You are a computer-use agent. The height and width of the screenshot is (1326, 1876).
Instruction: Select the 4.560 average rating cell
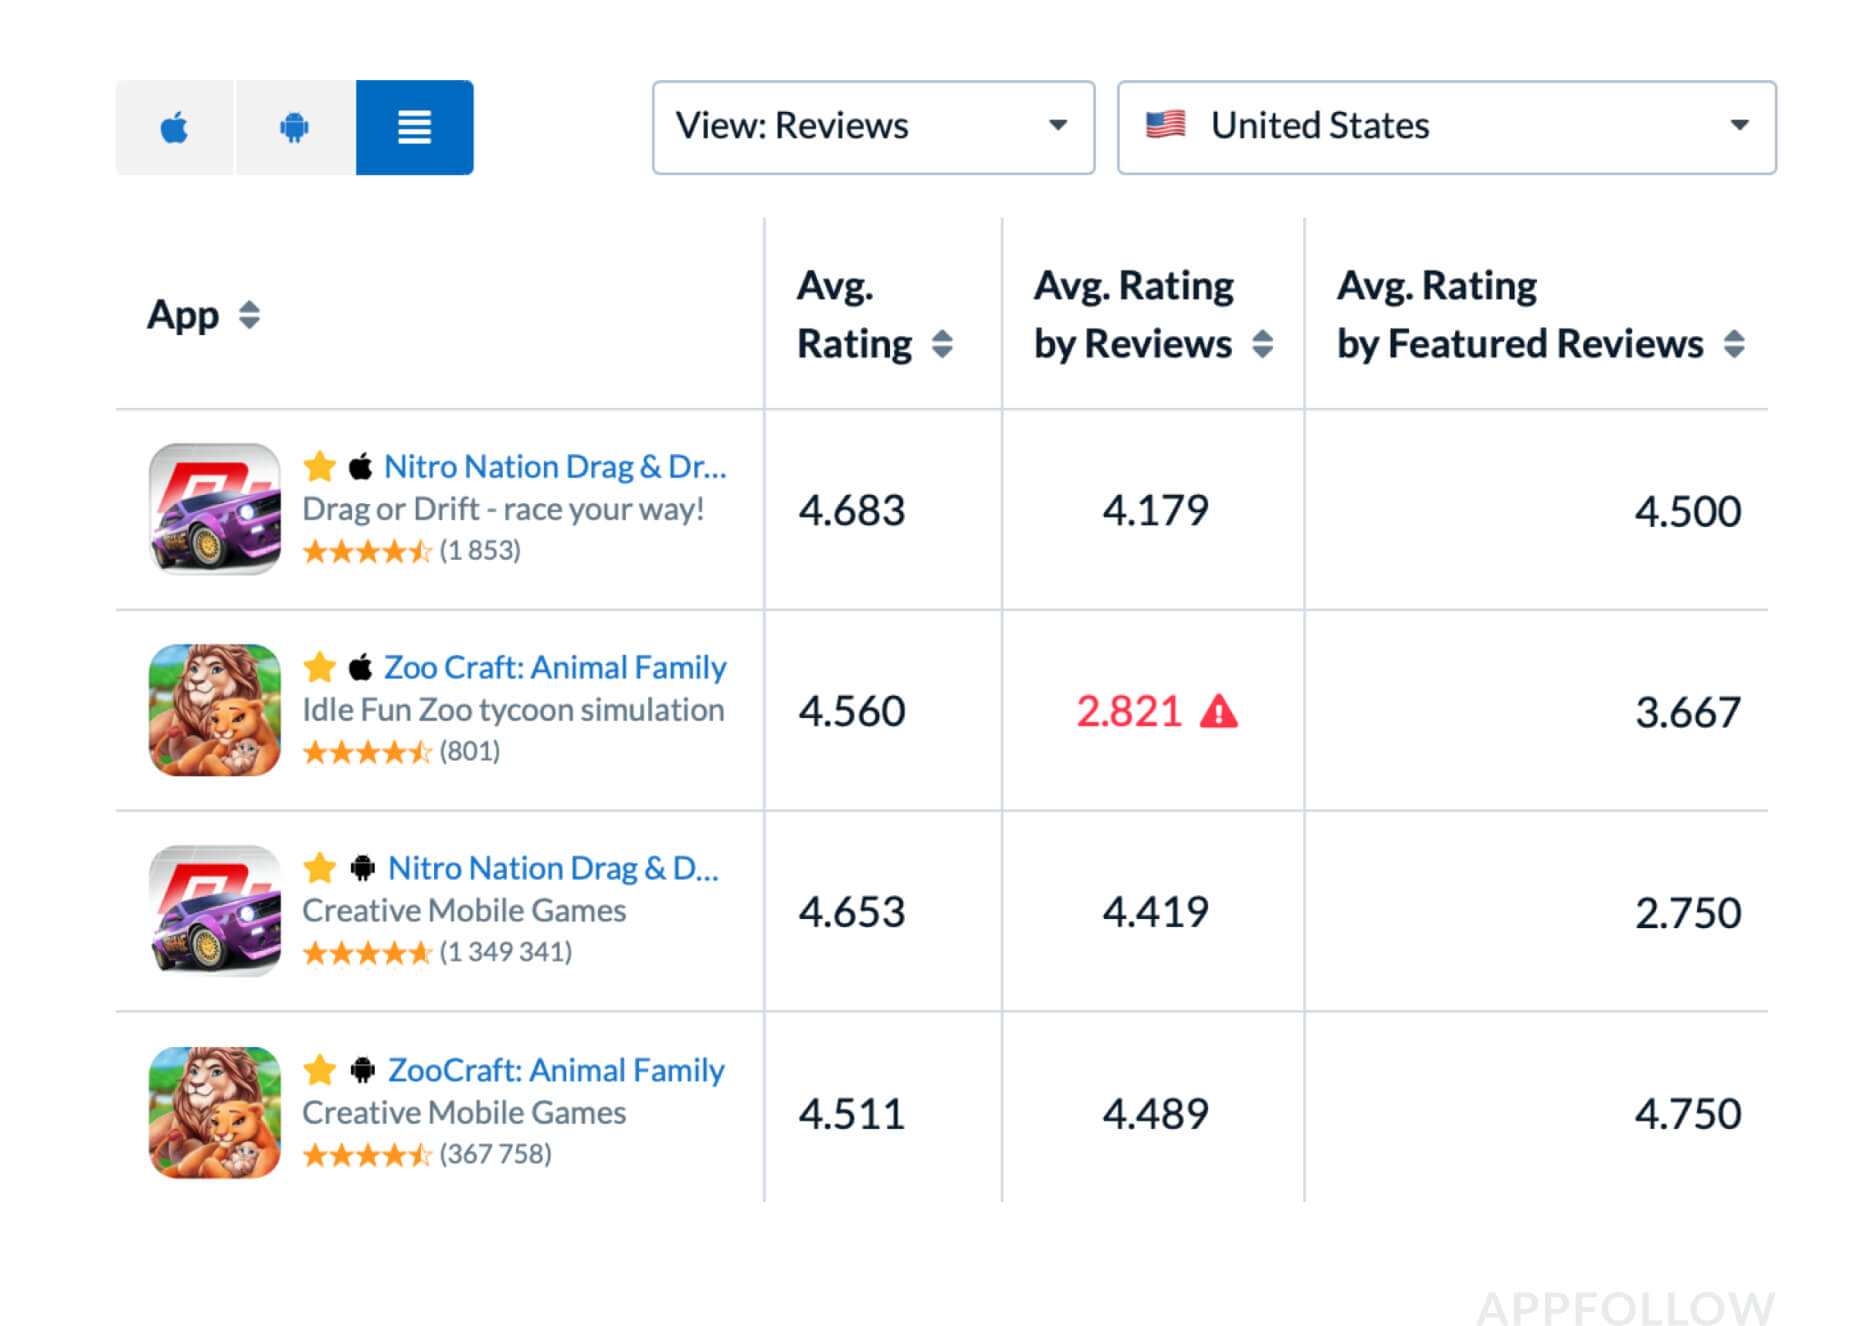coord(852,712)
